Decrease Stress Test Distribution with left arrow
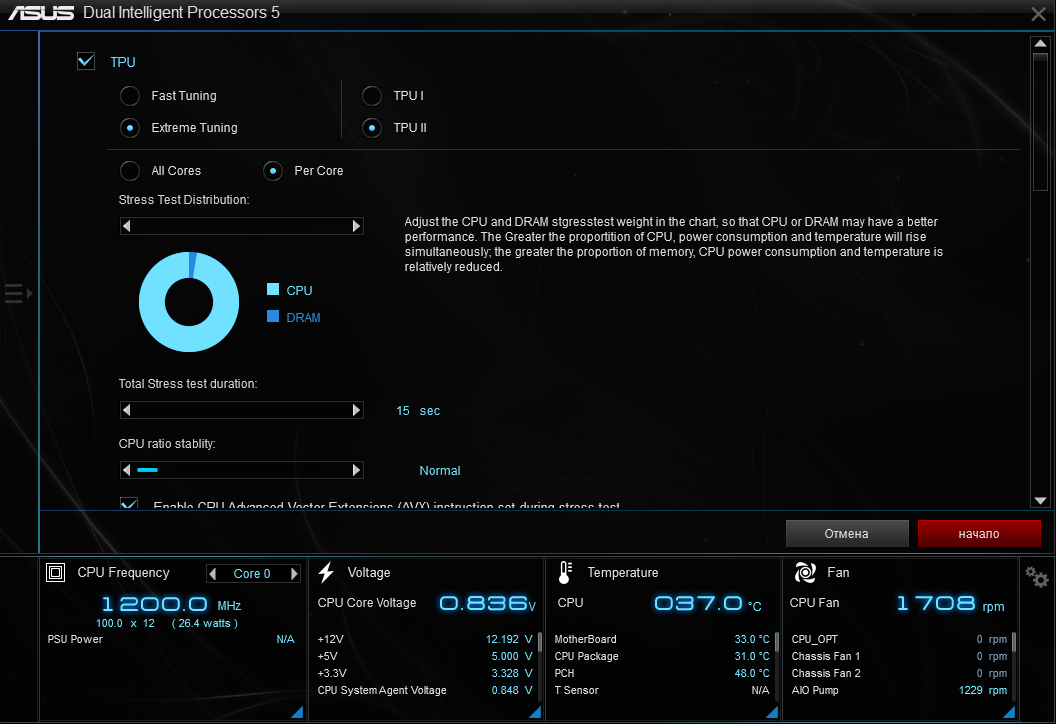The width and height of the screenshot is (1056, 724). [126, 226]
